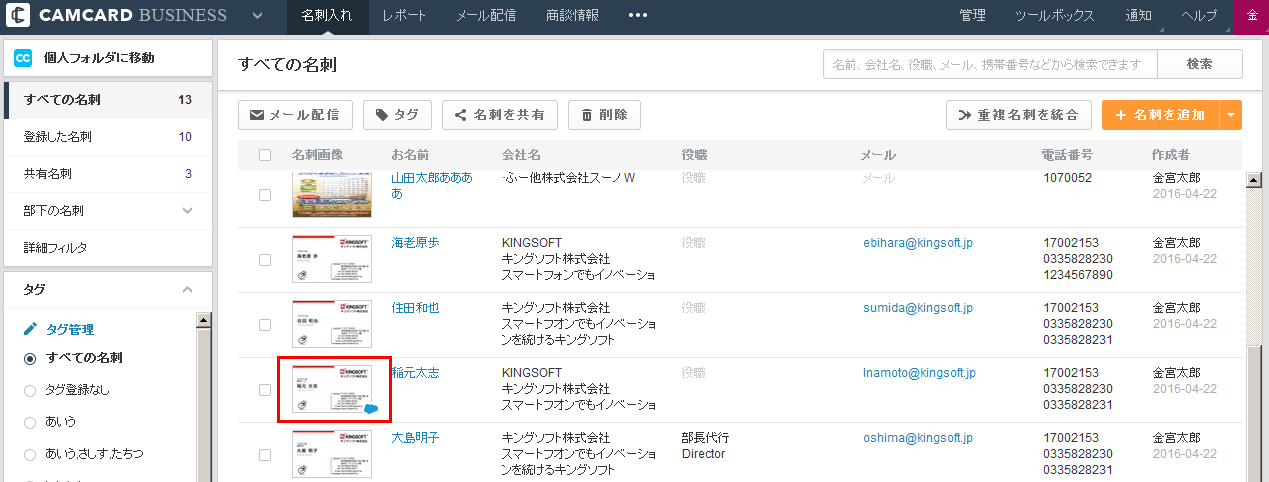Open タグ管理 pencil link

tap(60, 329)
